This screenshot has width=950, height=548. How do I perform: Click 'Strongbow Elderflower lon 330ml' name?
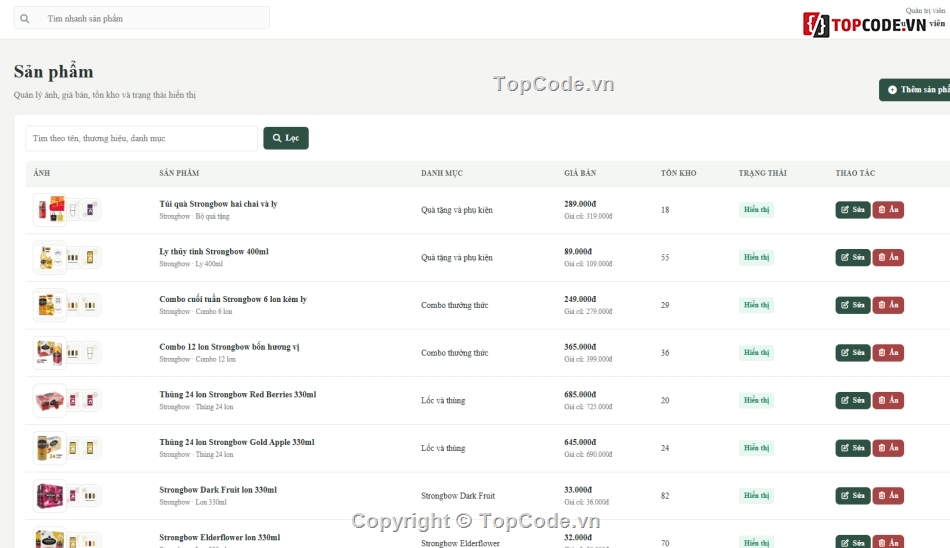219,538
